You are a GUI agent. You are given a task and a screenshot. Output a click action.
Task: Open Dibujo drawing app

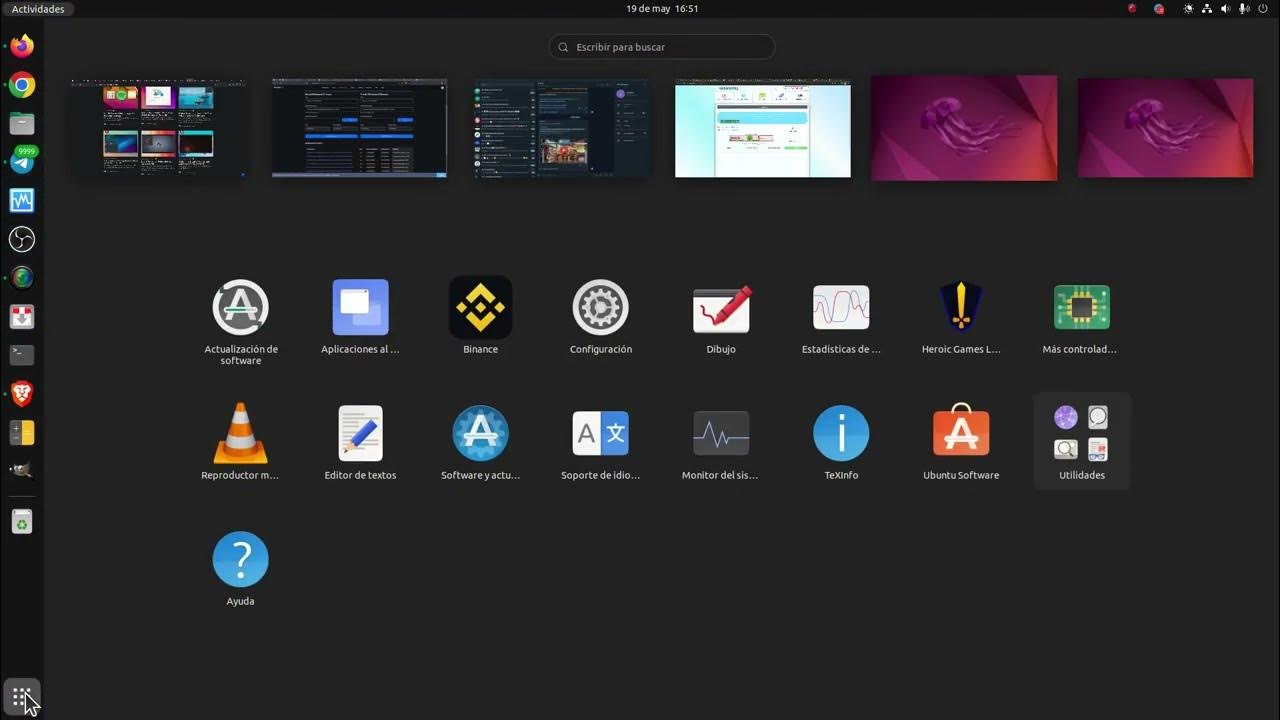coord(721,308)
